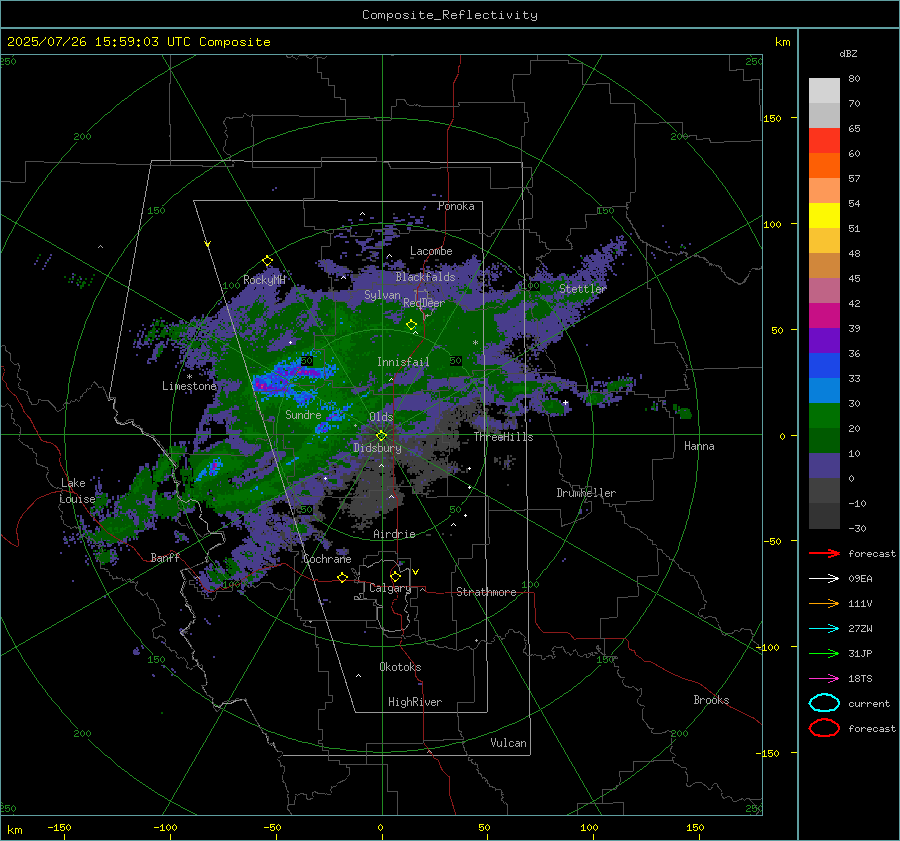Click the Stettler map label

click(583, 289)
